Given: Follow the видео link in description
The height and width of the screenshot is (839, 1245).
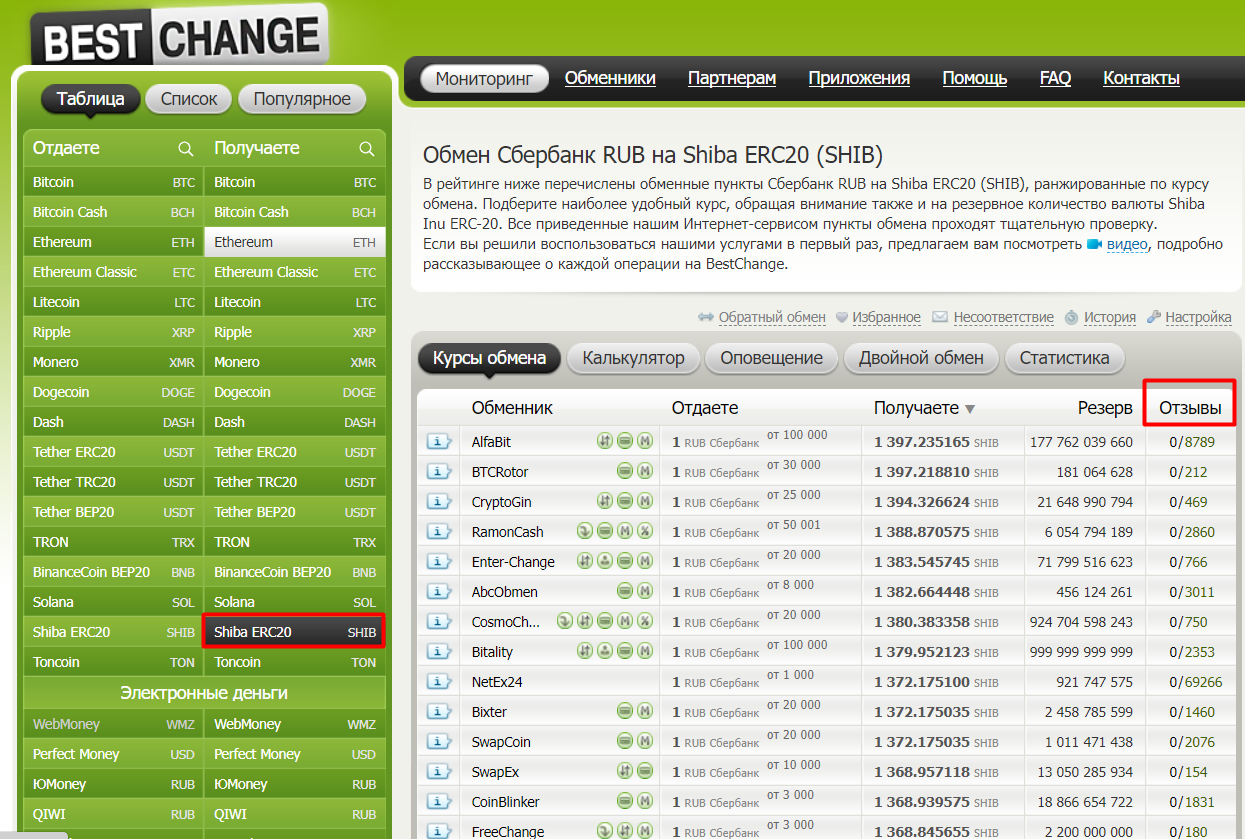Looking at the screenshot, I should 1127,245.
